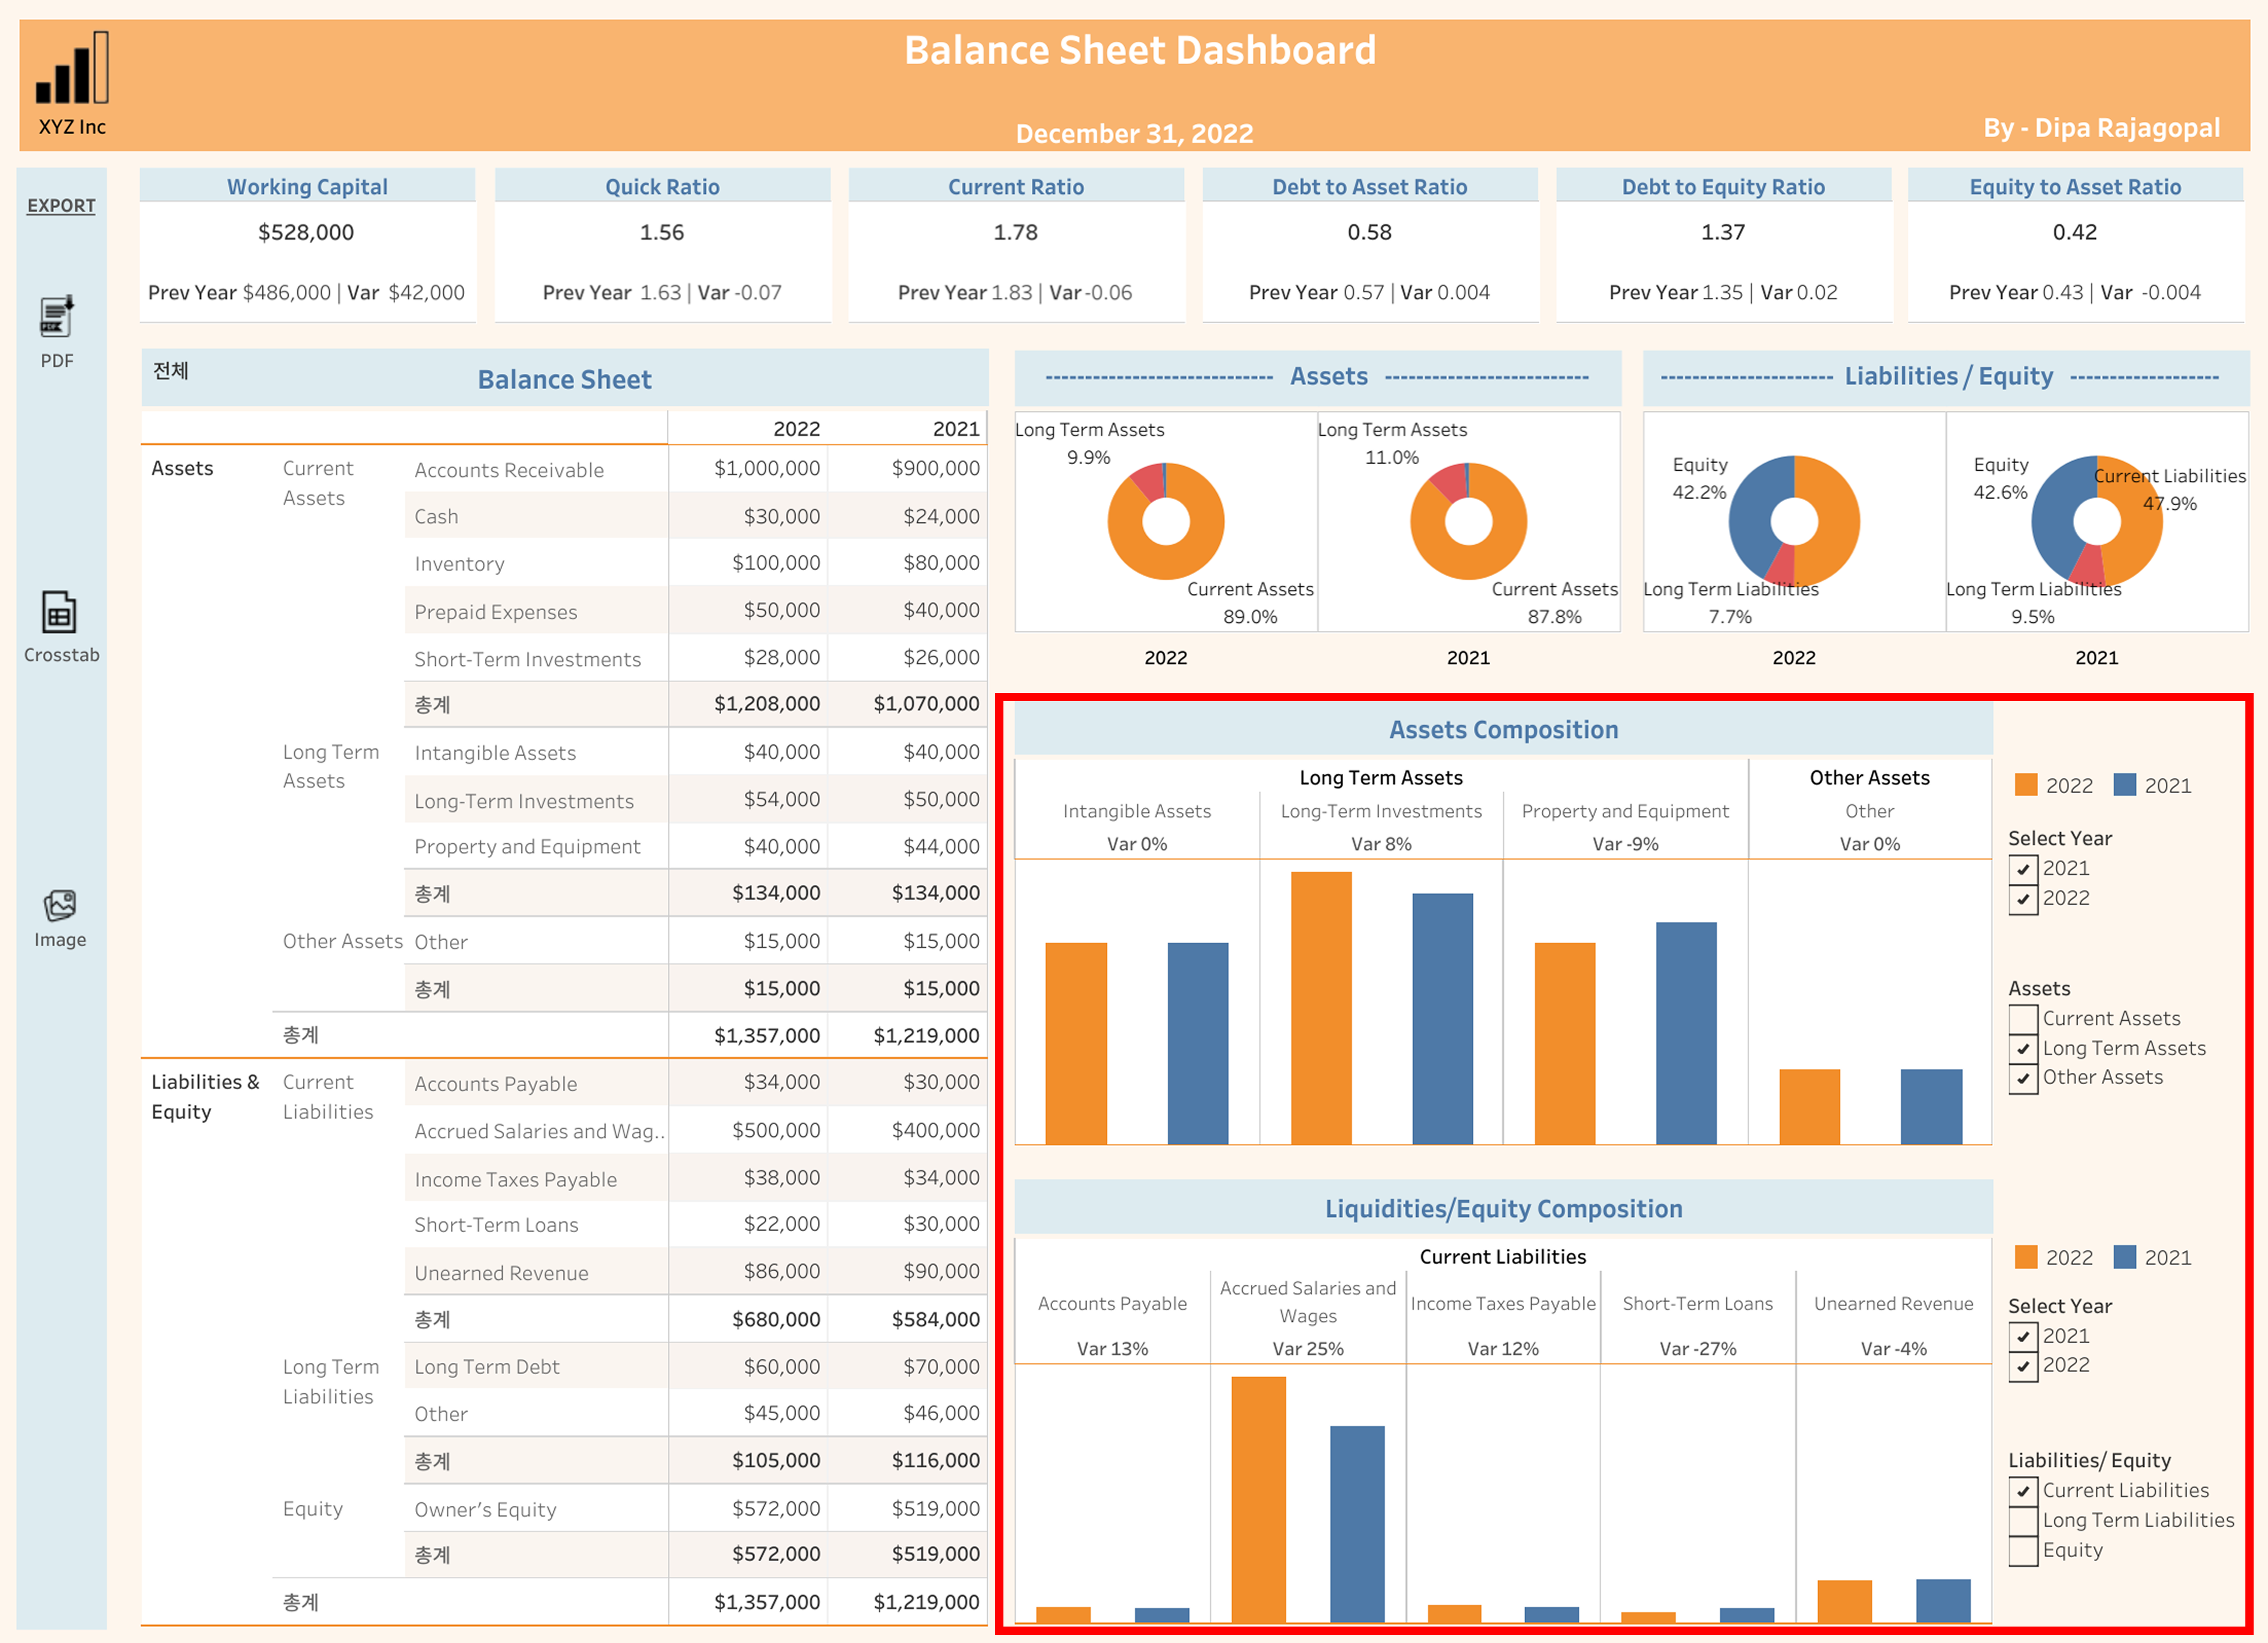Enable the Current Assets checkbox

(x=2023, y=1019)
